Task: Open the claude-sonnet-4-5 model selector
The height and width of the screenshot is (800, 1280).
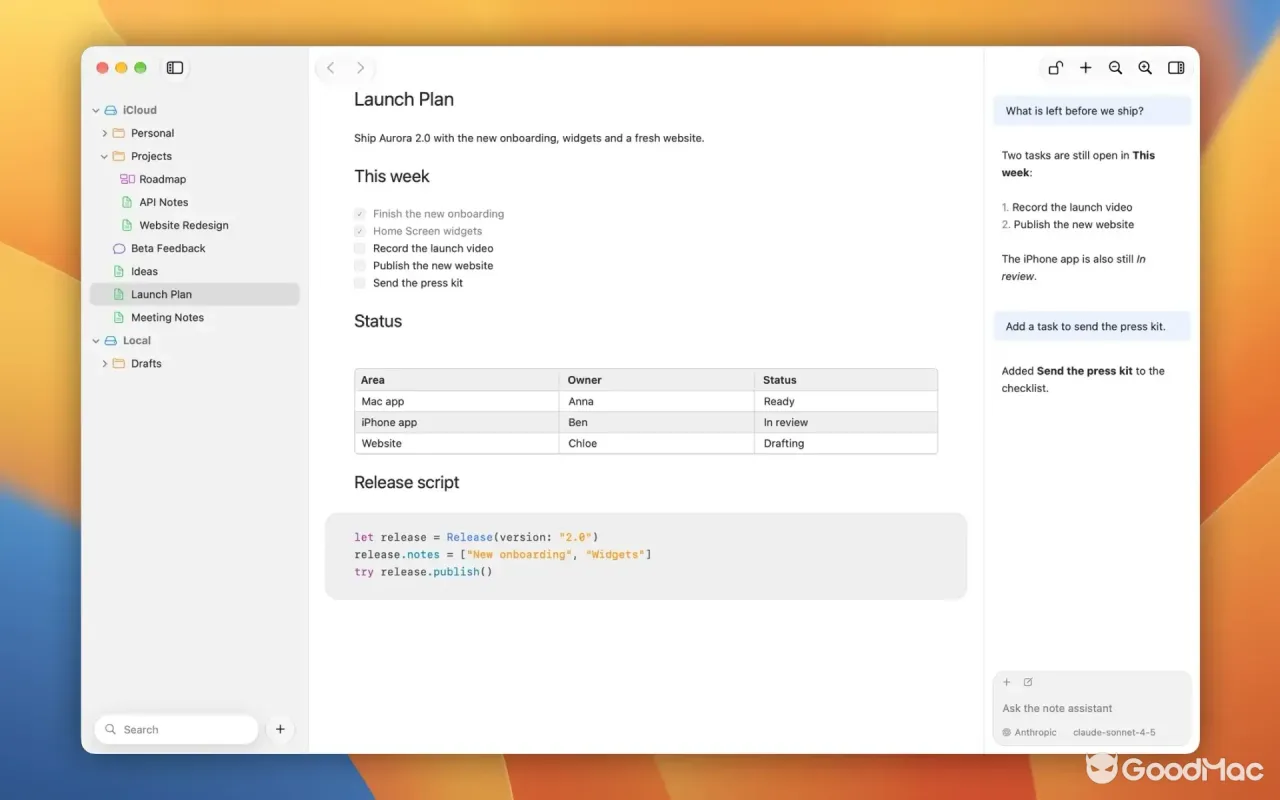Action: point(1114,732)
